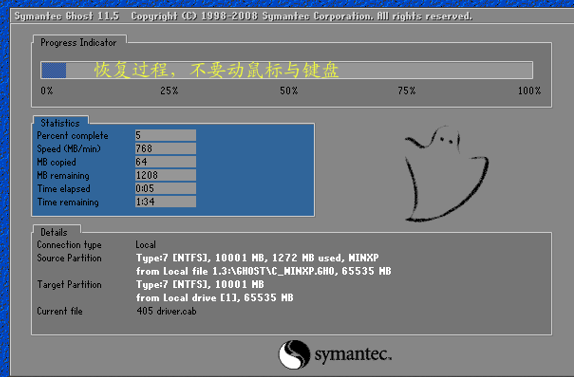Click the Current file driver.cab entry

pos(166,311)
